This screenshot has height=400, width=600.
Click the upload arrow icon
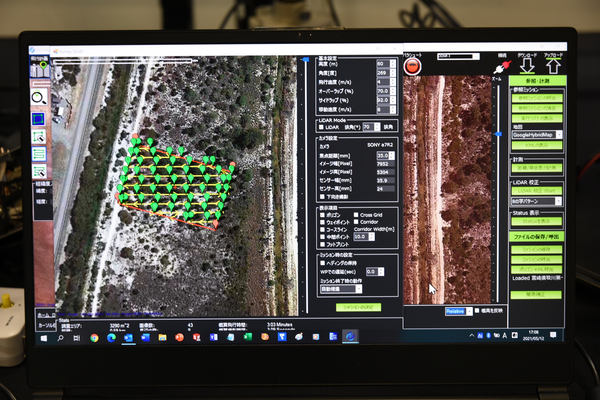point(553,66)
